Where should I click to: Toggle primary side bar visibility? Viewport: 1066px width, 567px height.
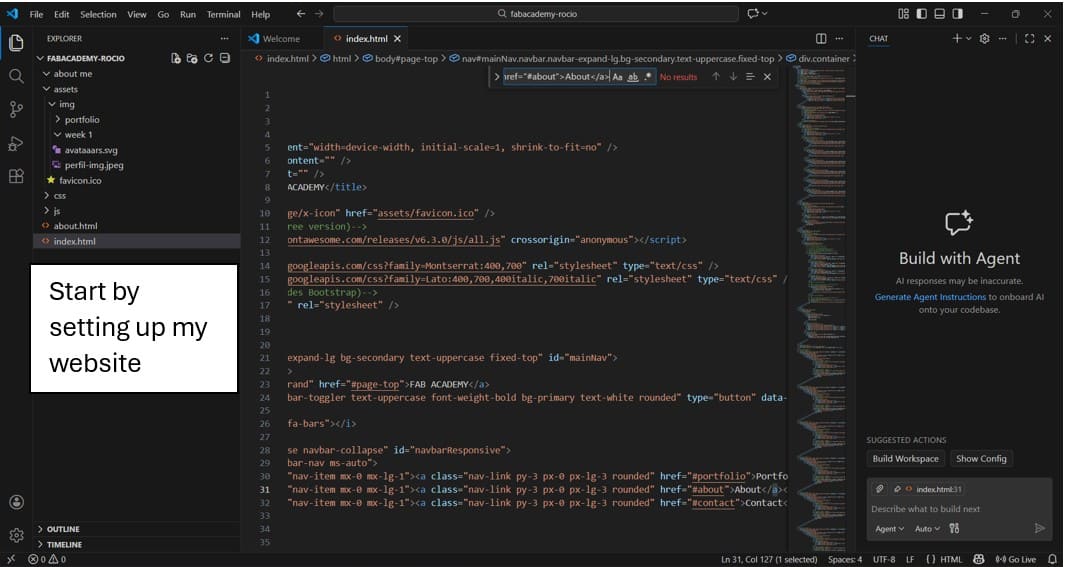922,14
